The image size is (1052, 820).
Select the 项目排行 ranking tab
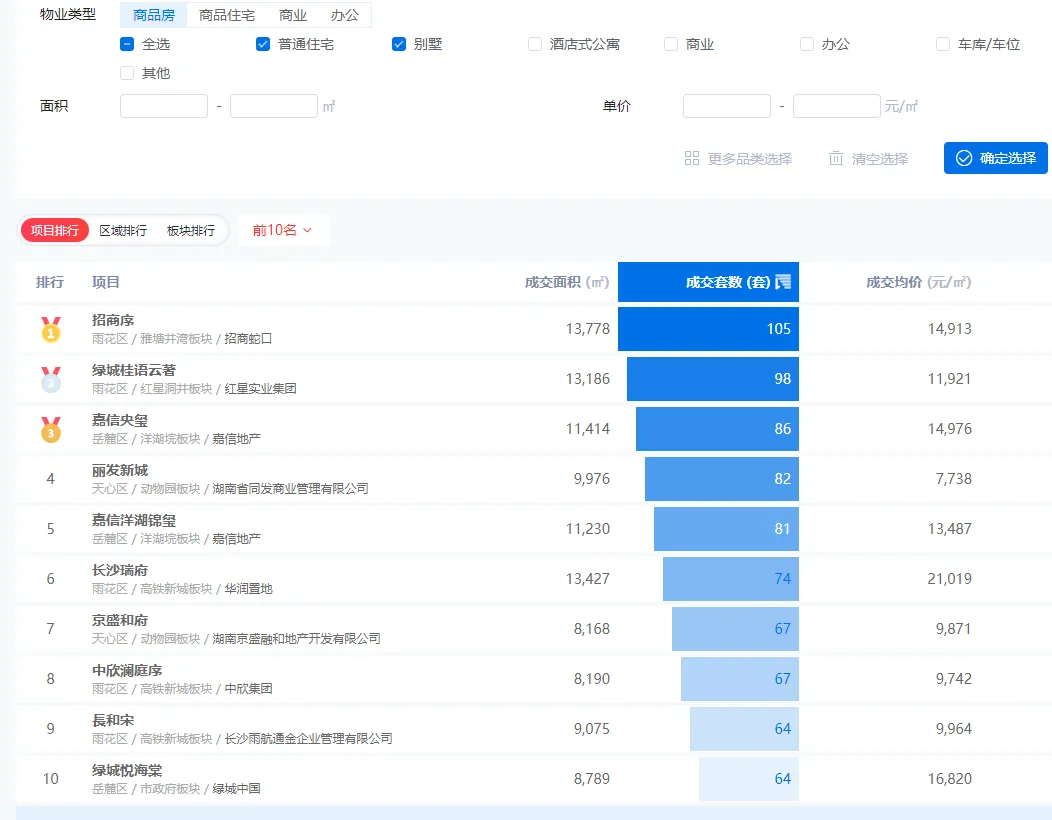click(55, 230)
